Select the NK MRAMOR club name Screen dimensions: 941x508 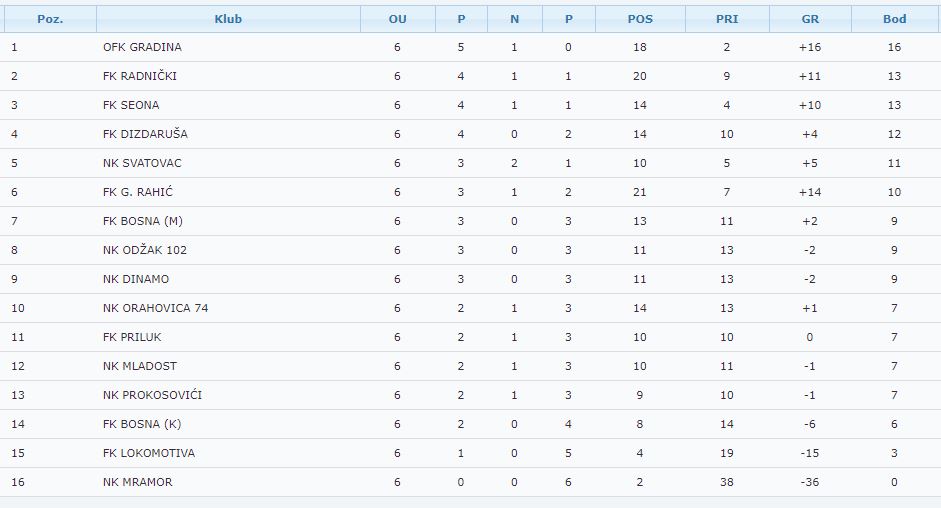click(x=137, y=482)
